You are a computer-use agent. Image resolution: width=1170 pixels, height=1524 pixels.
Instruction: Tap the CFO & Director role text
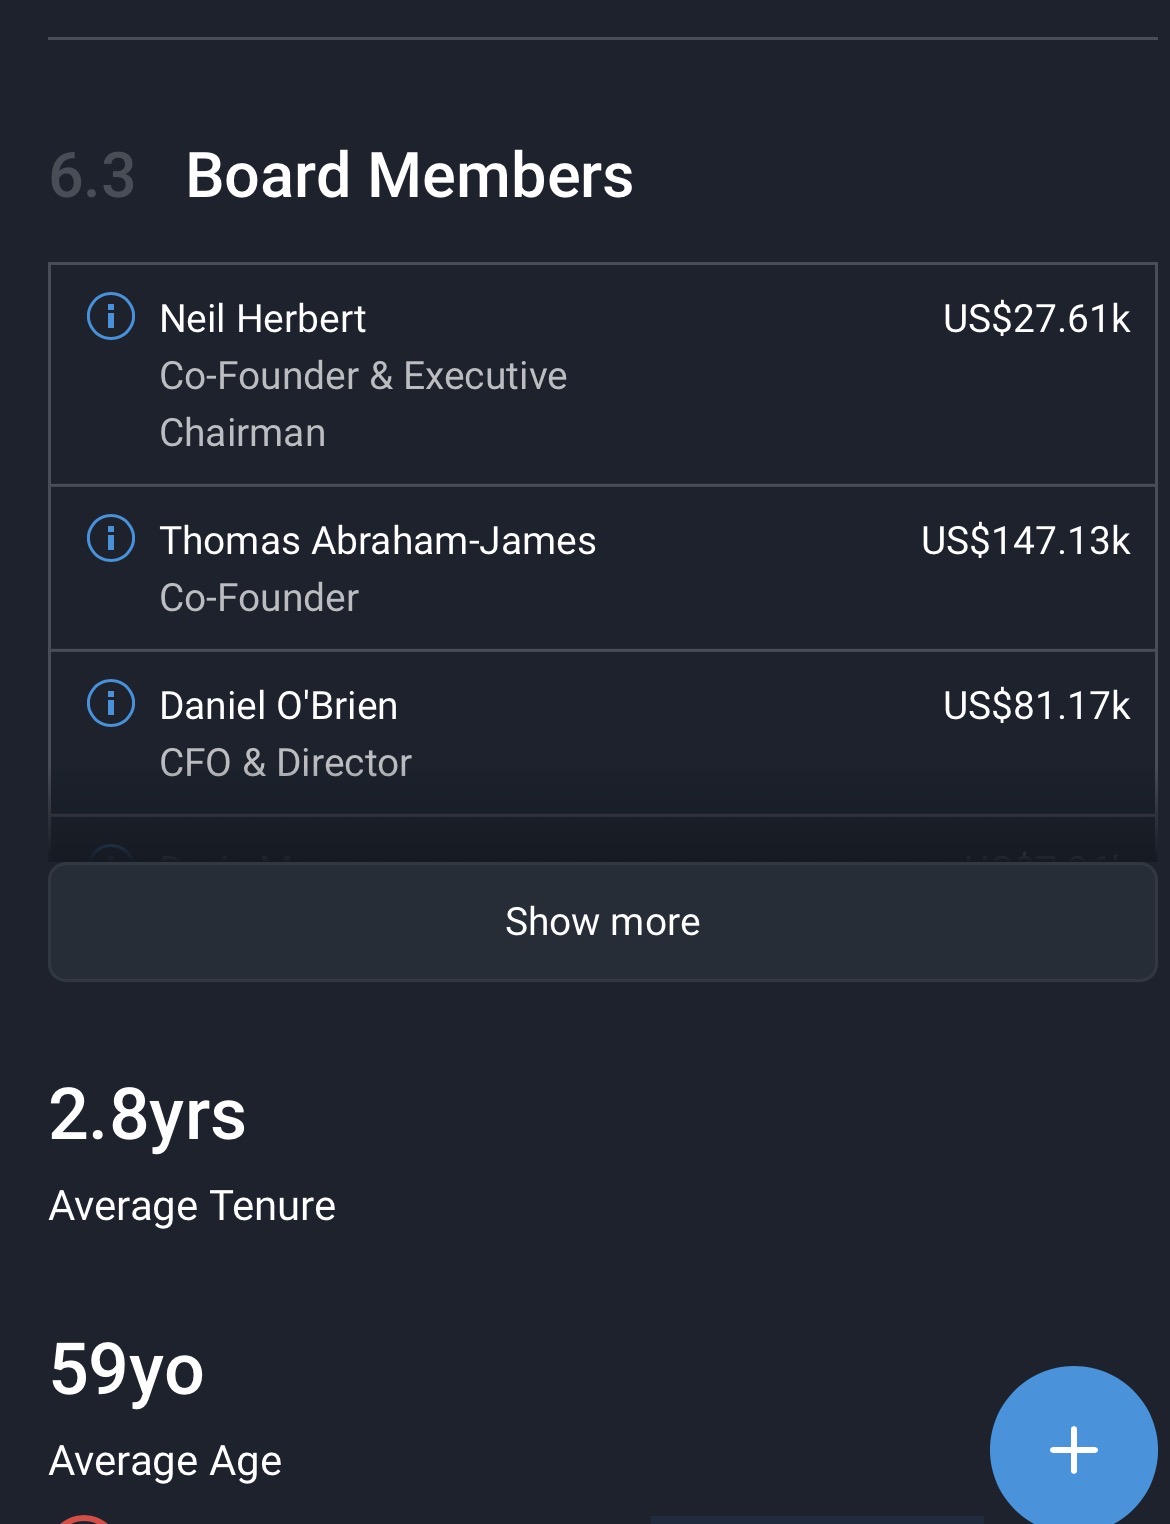[286, 763]
